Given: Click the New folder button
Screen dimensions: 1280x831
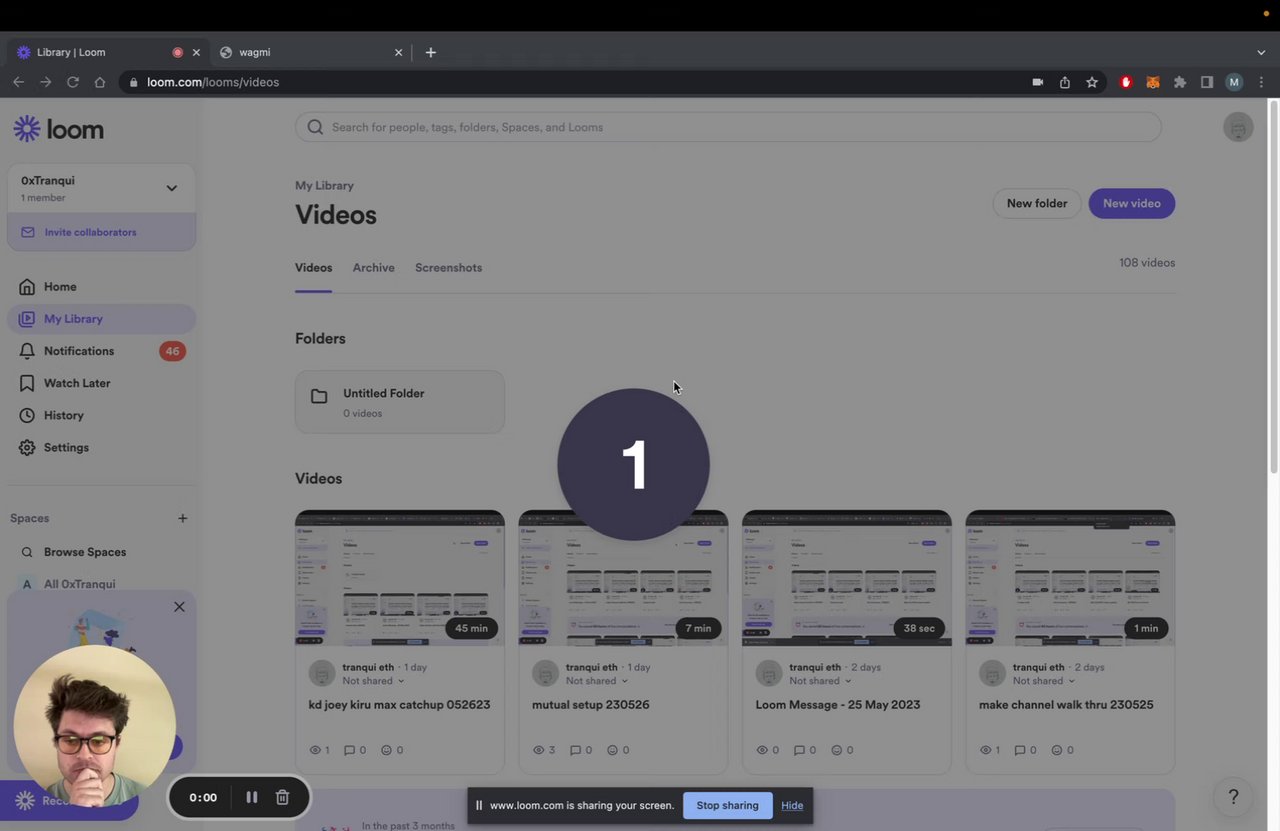Looking at the screenshot, I should point(1037,203).
